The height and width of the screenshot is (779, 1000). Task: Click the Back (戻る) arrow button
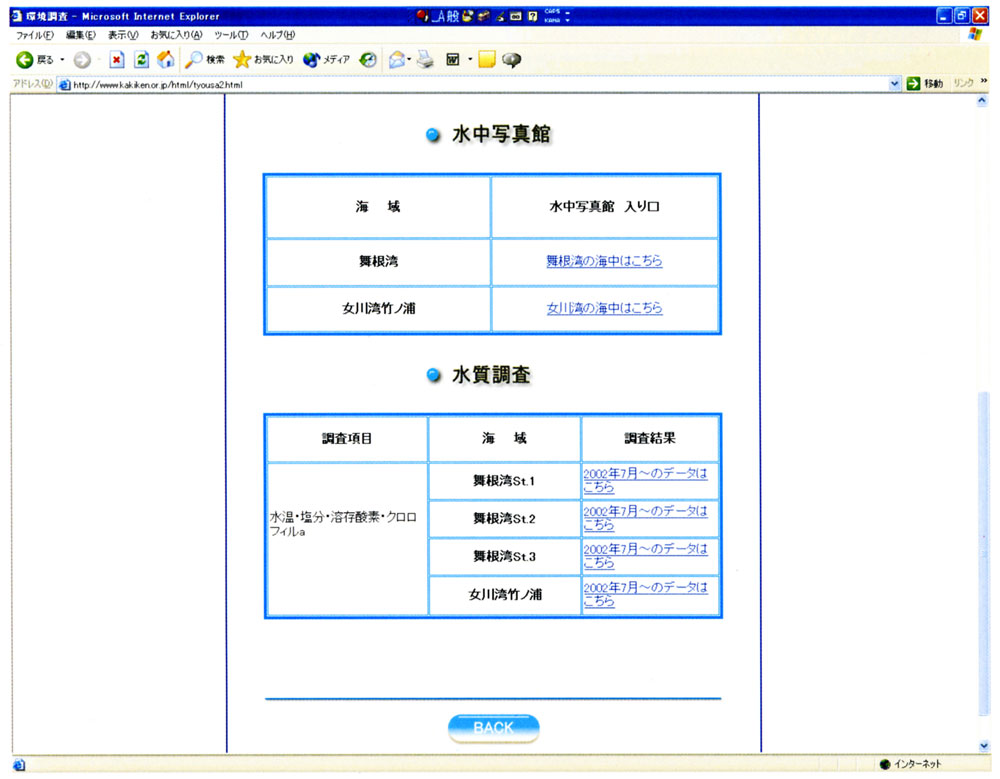point(34,60)
